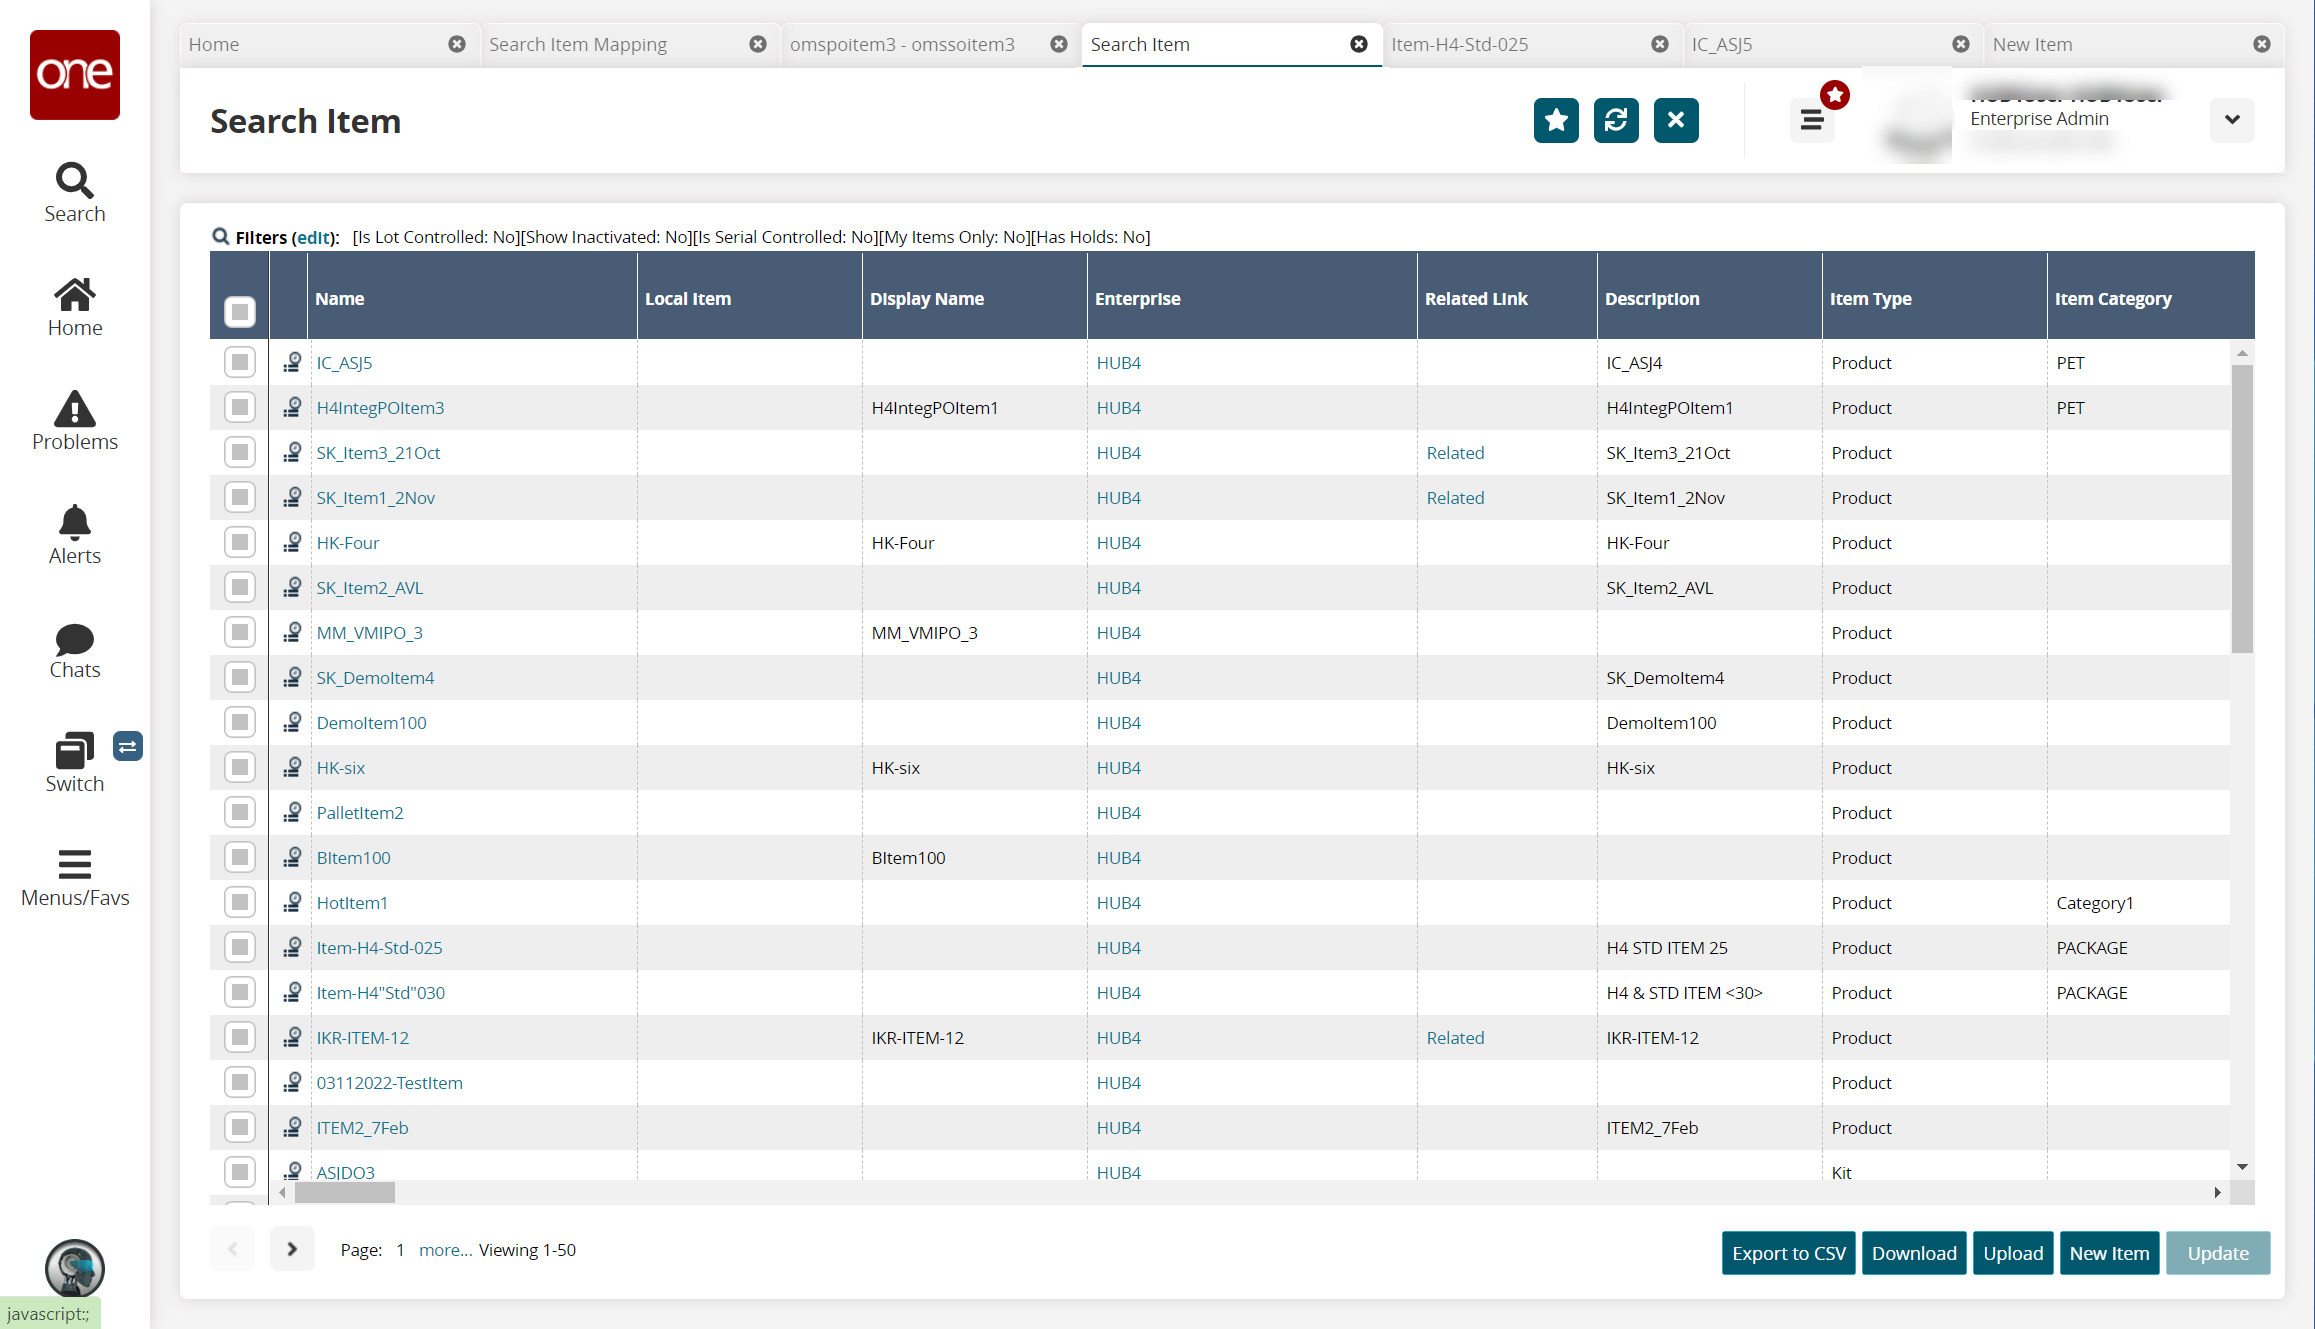This screenshot has height=1329, width=2315.
Task: Click the refresh icon button
Action: click(x=1616, y=120)
